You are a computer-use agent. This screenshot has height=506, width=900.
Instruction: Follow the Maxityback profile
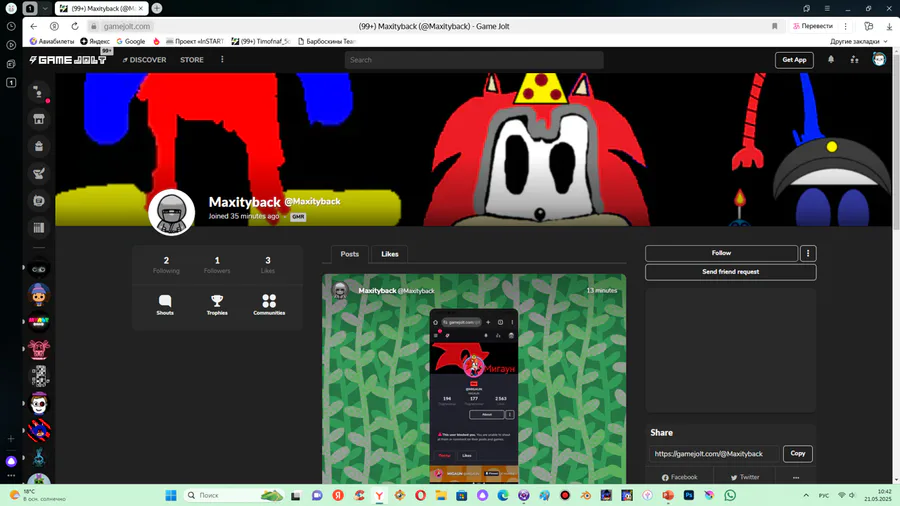pyautogui.click(x=721, y=253)
